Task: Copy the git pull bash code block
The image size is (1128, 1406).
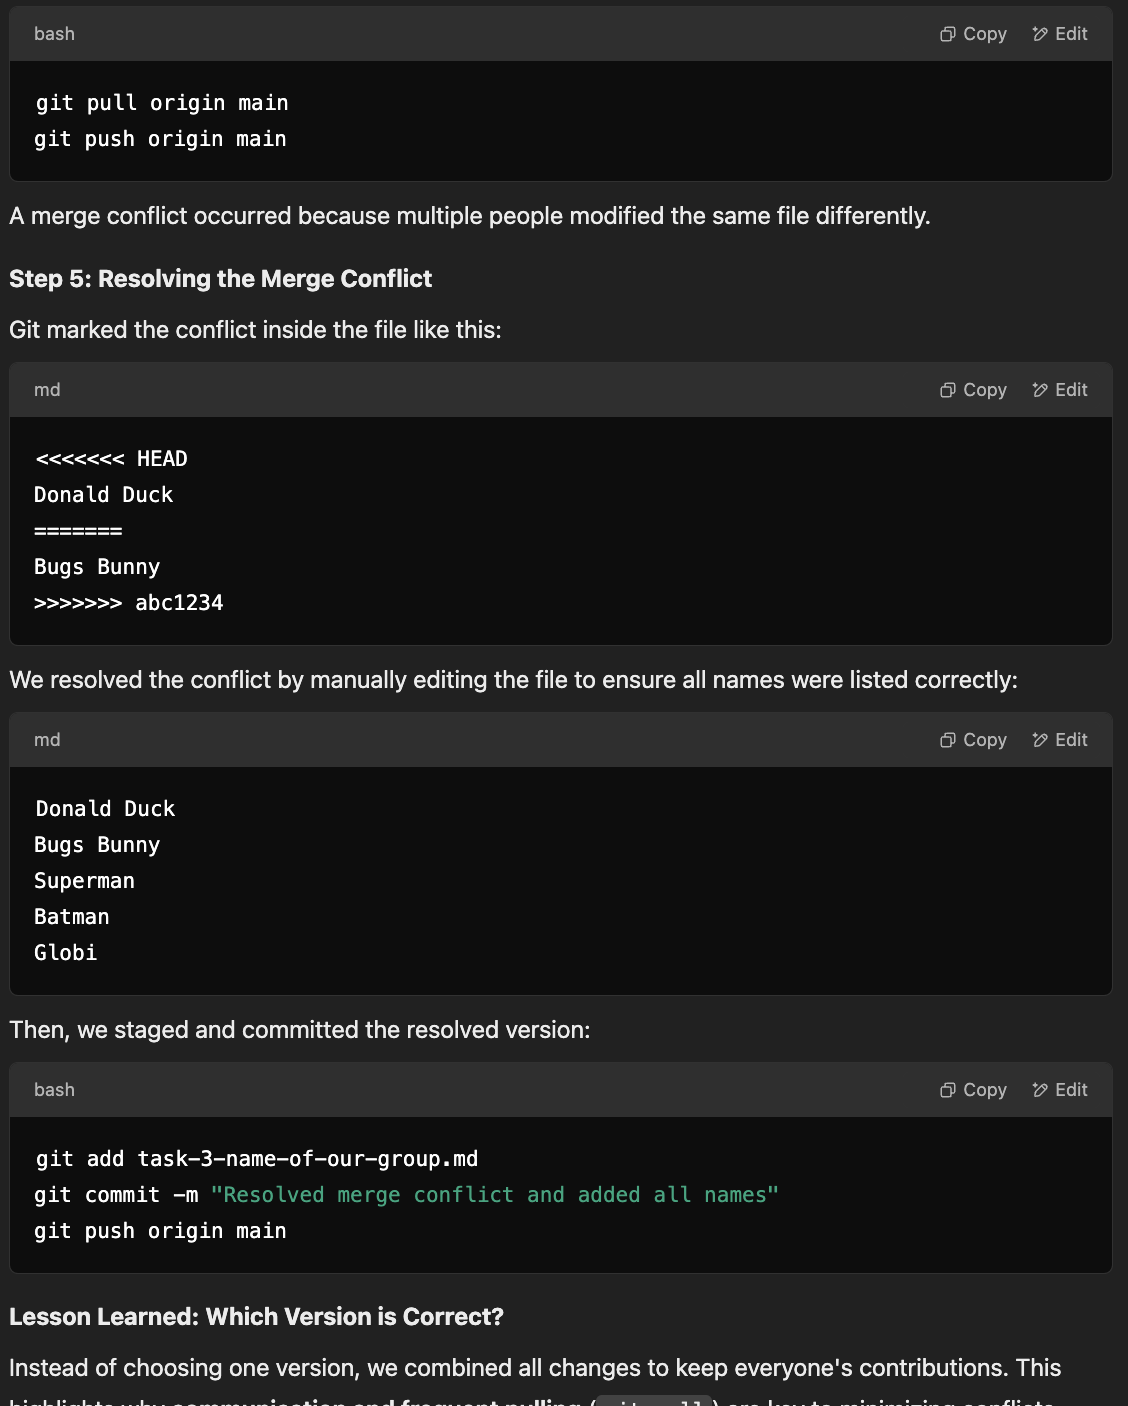Action: tap(973, 34)
